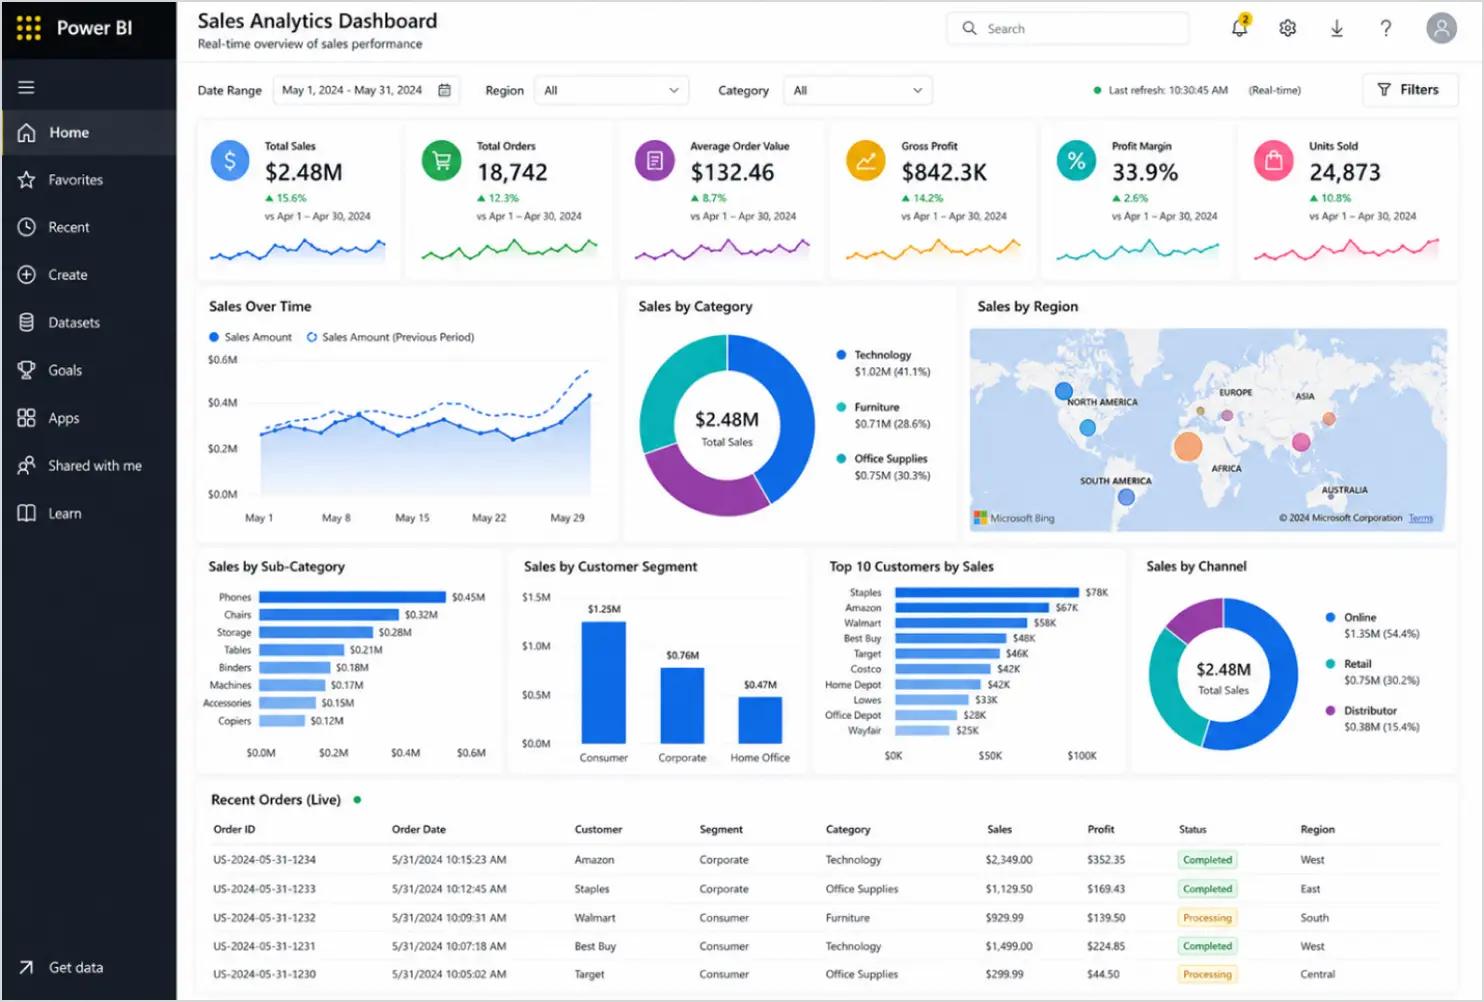Viewport: 1484px width, 1002px height.
Task: Open the user profile avatar
Action: [x=1441, y=28]
